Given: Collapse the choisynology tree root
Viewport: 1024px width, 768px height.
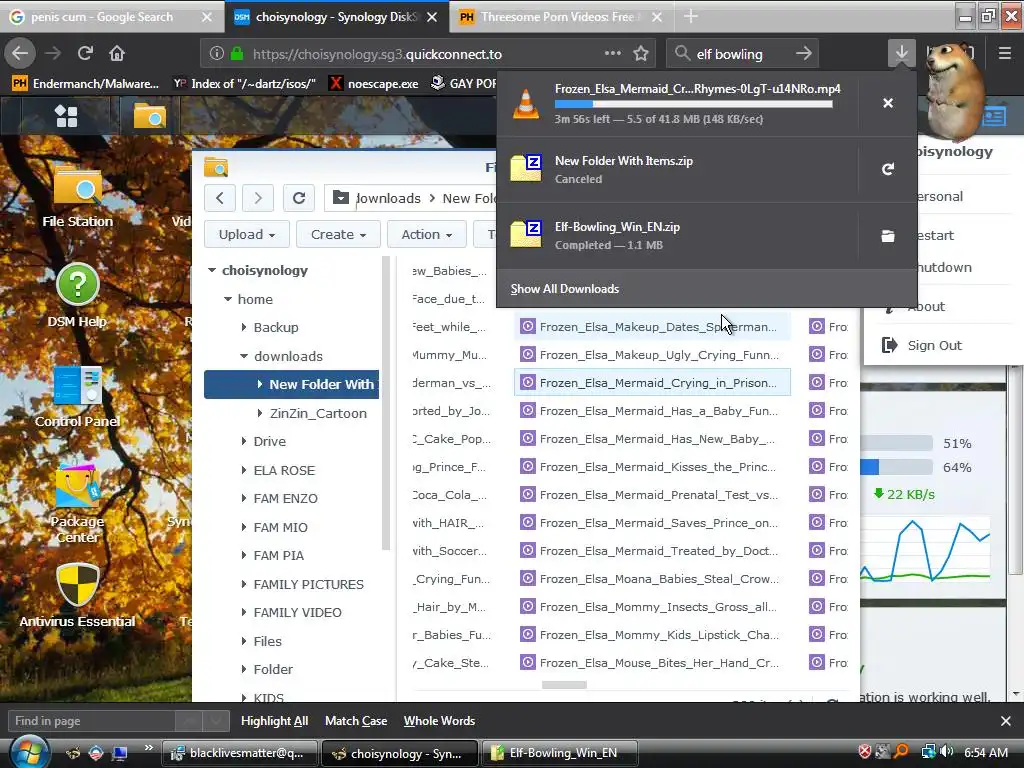Looking at the screenshot, I should coord(212,270).
